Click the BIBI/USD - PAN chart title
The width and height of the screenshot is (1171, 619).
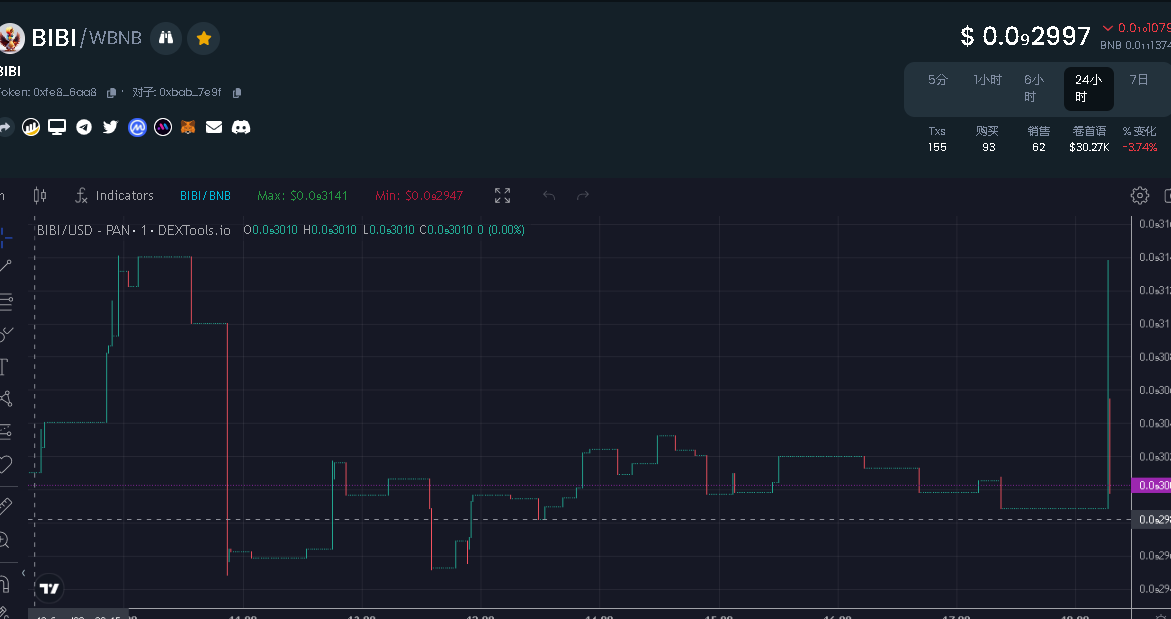(133, 230)
